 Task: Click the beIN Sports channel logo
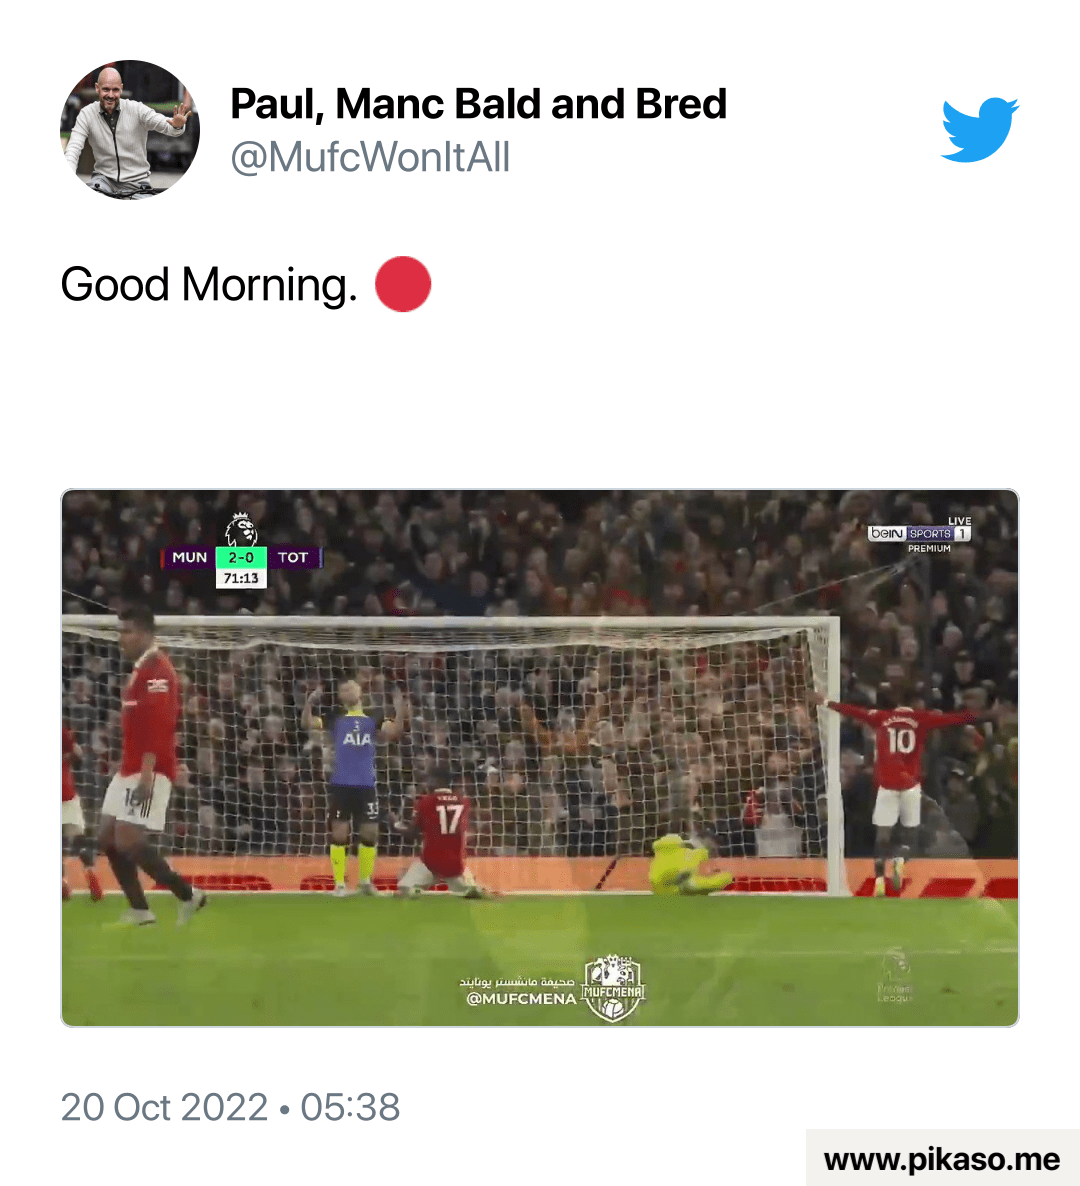[920, 534]
